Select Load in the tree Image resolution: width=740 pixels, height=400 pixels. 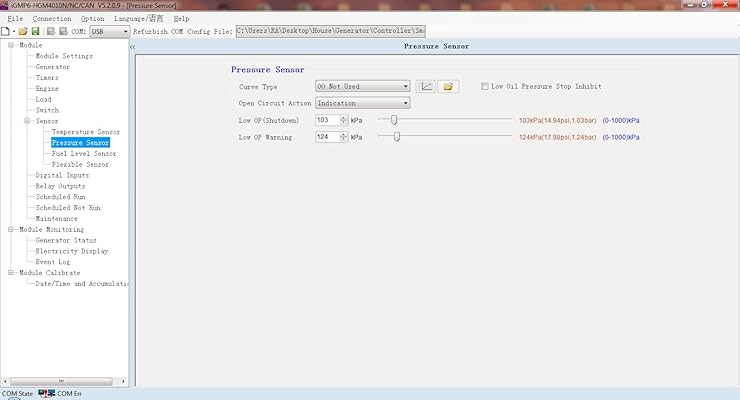(x=43, y=100)
